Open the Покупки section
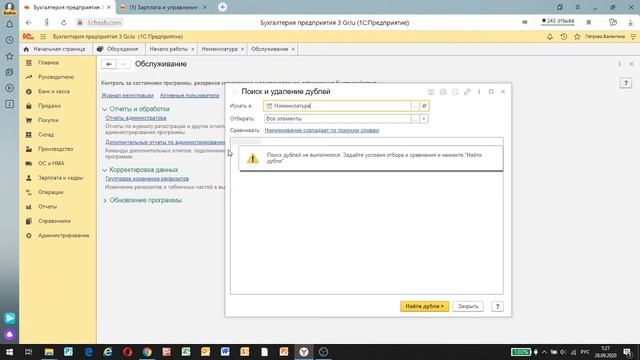Viewport: 640px width, 360px height. point(48,120)
